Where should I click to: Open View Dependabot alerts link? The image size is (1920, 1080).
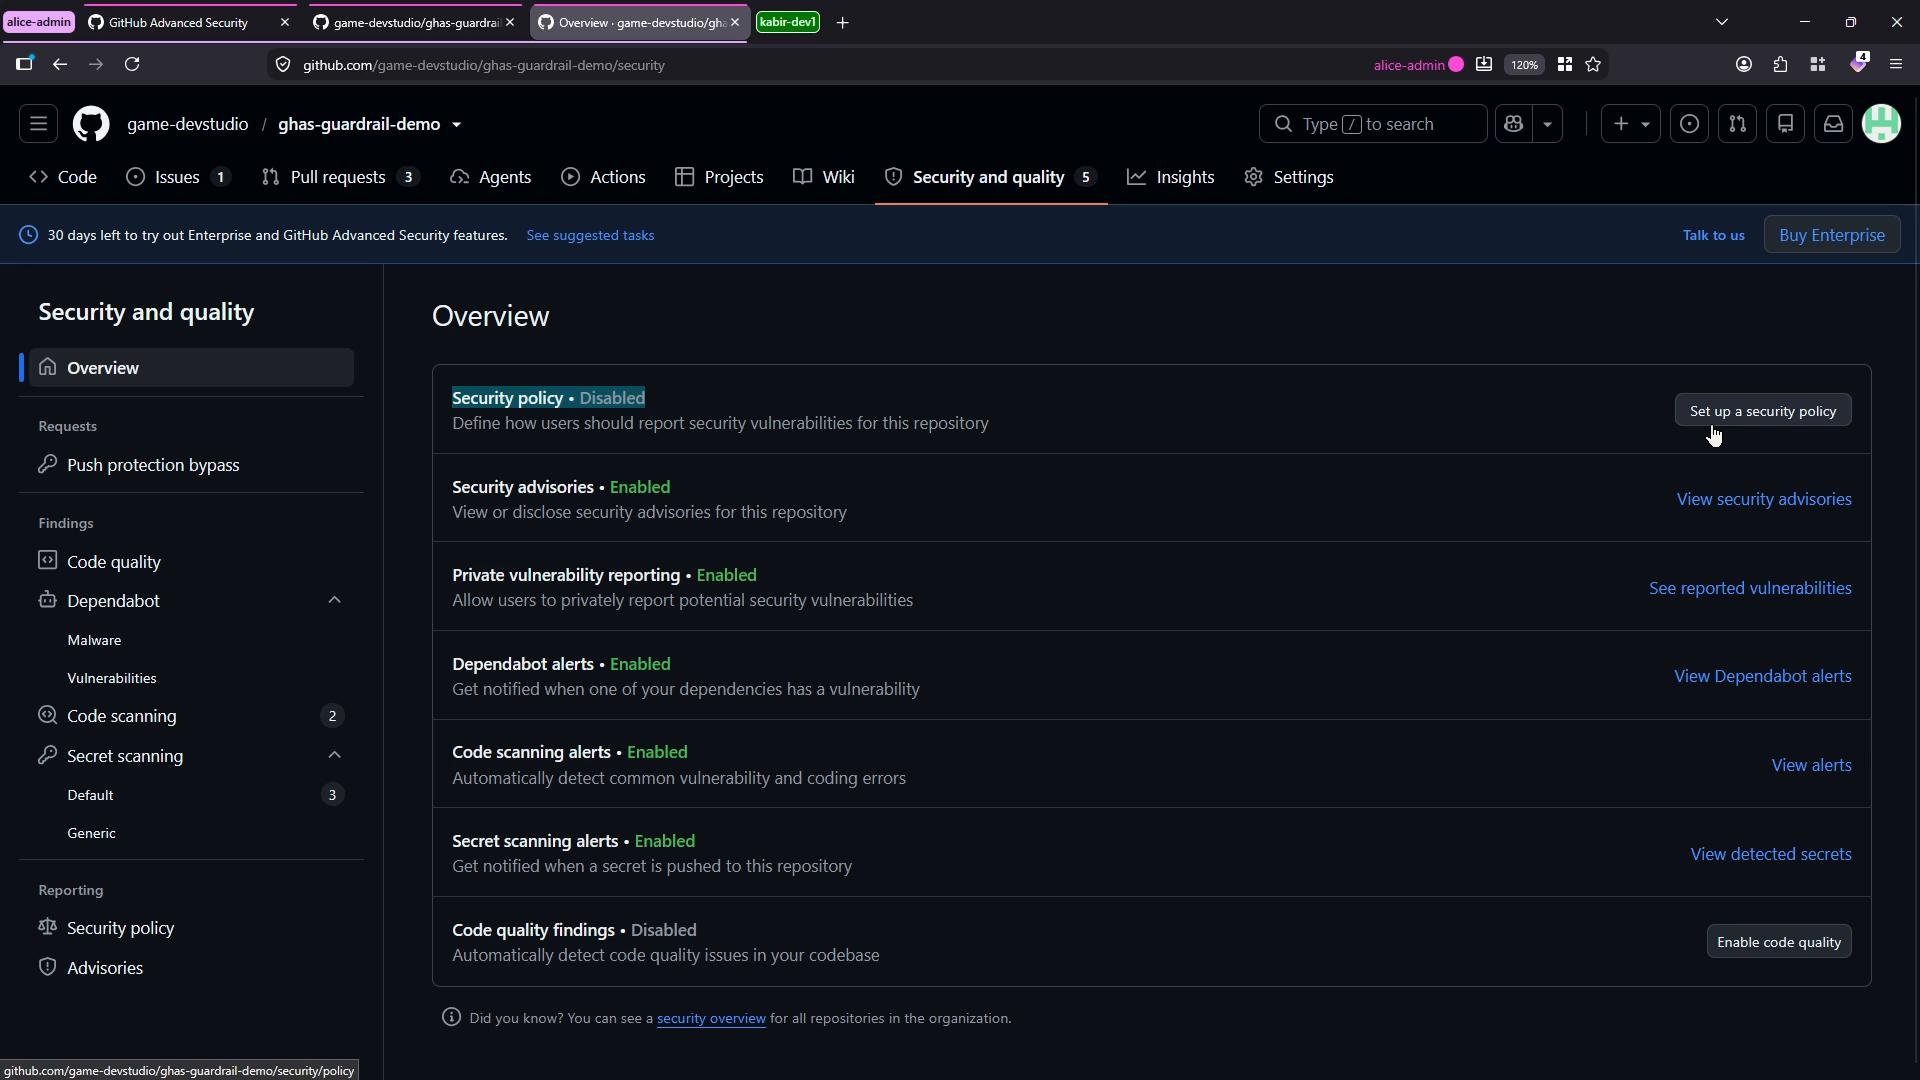pos(1763,677)
